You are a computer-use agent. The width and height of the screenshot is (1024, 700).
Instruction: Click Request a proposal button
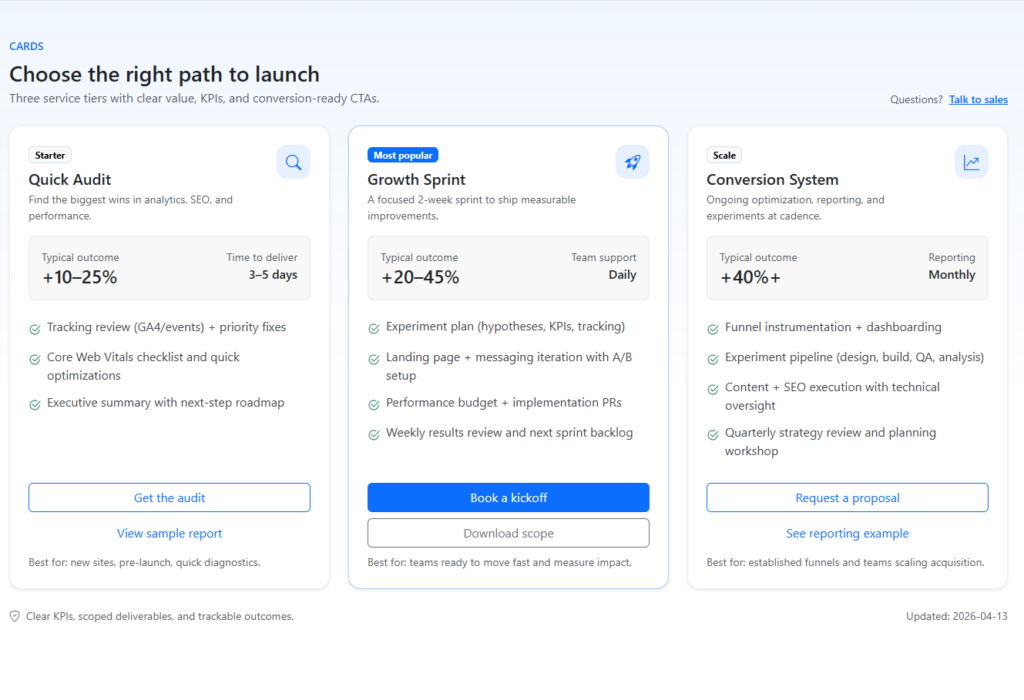847,498
